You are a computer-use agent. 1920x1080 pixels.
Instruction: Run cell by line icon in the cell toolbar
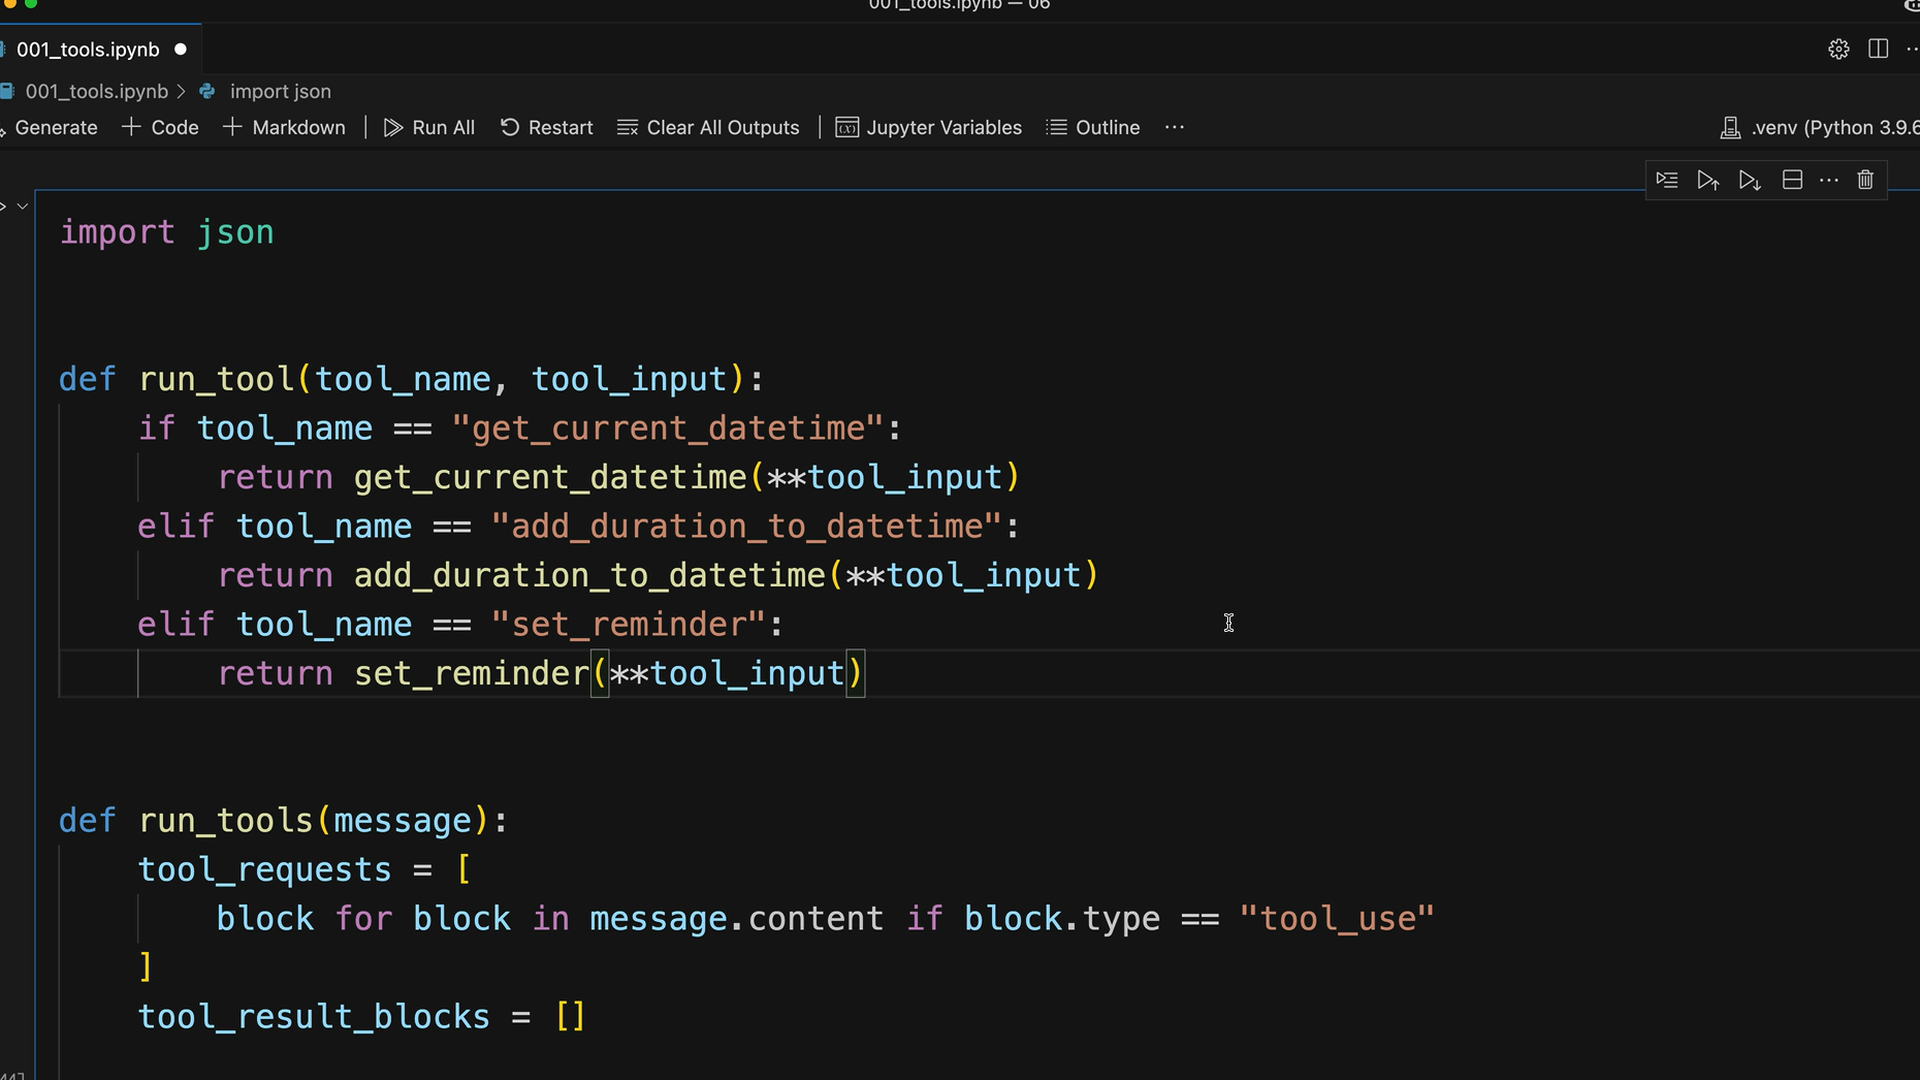tap(1667, 180)
